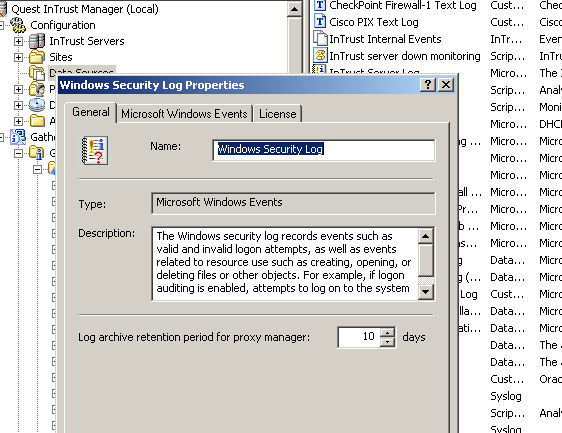Screen dimensions: 562x433
Task: Collapse the Gathering tree node
Action: 1,137
